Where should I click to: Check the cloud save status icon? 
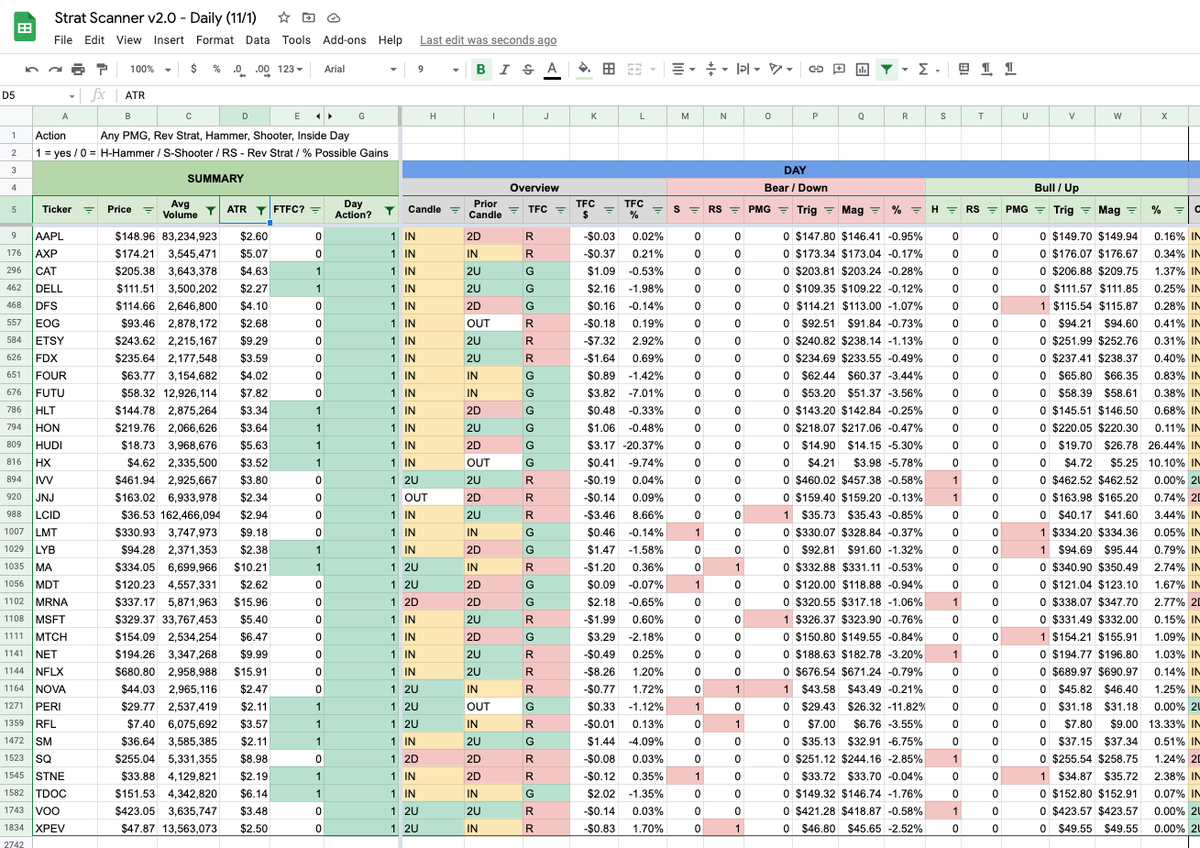pos(333,18)
